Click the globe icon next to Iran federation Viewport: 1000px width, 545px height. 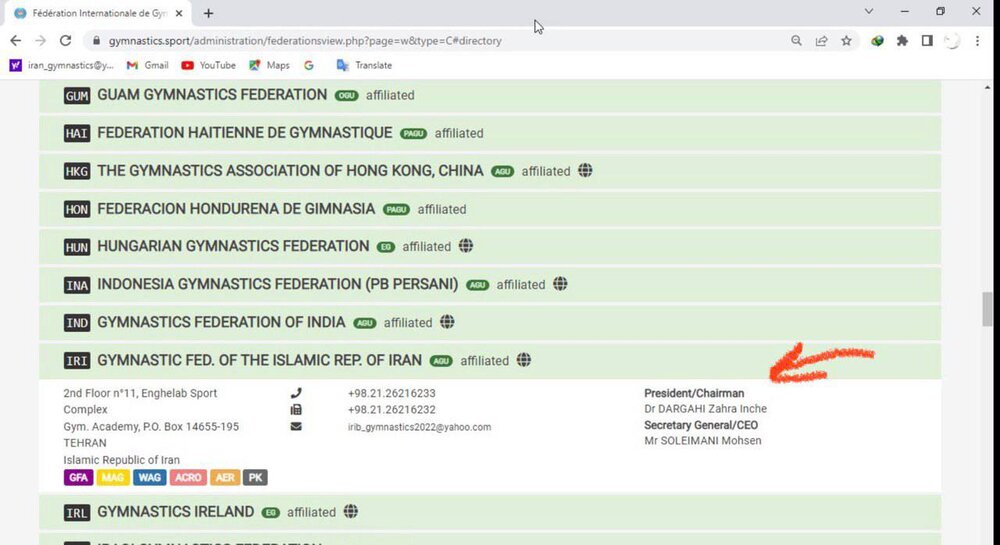pos(524,360)
